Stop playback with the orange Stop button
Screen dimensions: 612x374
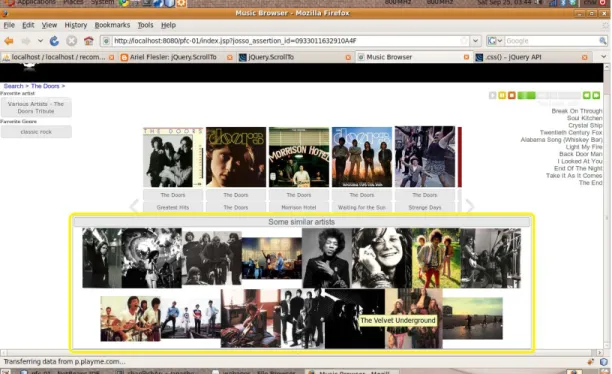511,95
